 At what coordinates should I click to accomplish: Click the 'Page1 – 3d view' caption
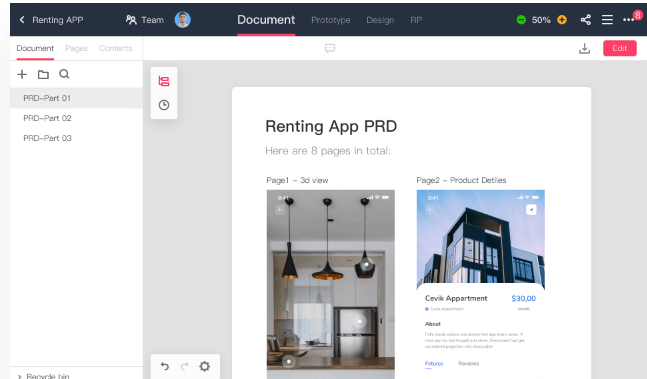[x=297, y=180]
